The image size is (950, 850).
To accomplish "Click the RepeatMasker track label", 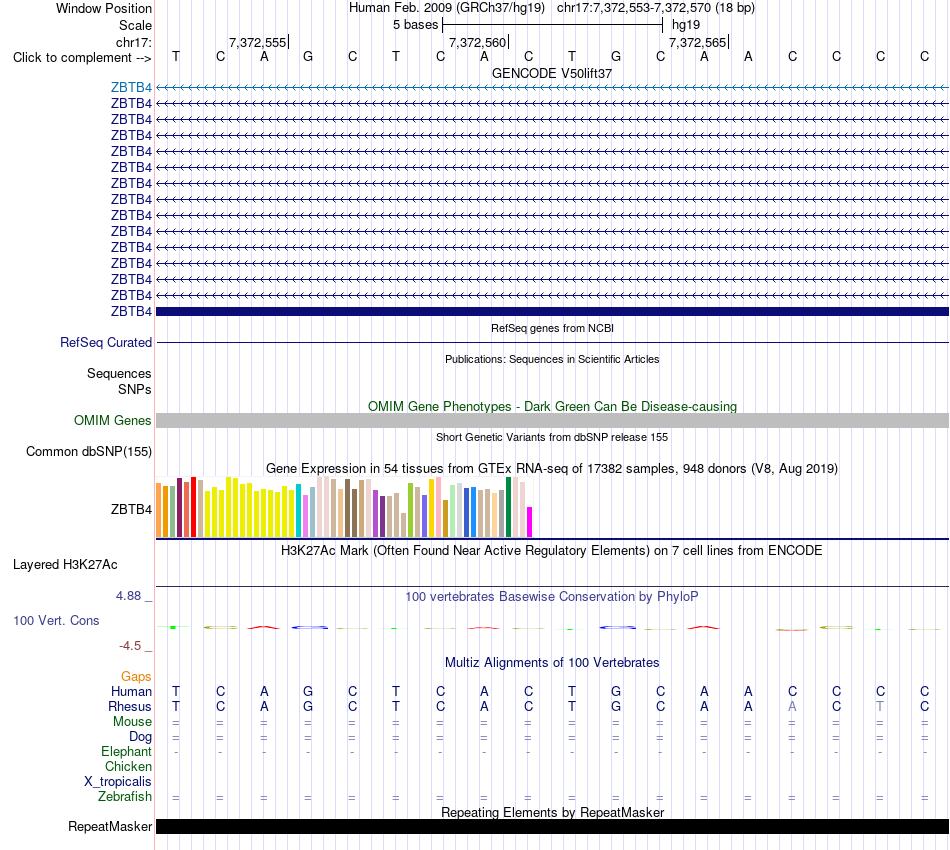I will click(x=110, y=827).
